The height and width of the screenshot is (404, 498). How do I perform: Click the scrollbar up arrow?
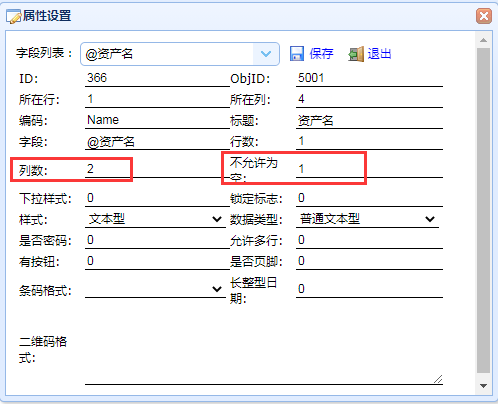[483, 40]
